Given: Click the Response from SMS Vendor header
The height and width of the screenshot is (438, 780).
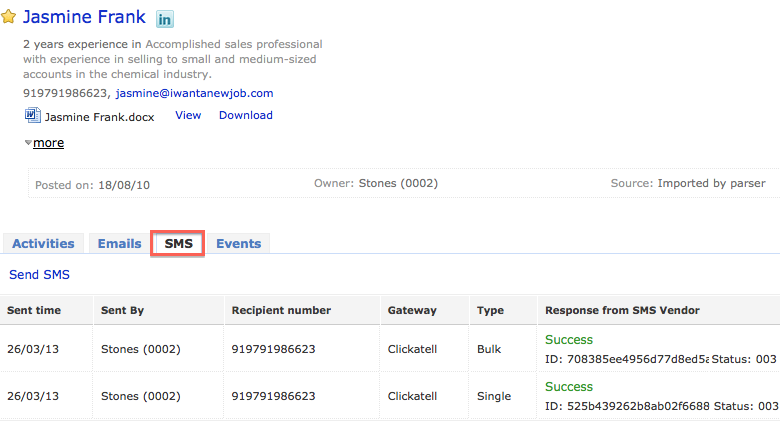Looking at the screenshot, I should coord(622,310).
